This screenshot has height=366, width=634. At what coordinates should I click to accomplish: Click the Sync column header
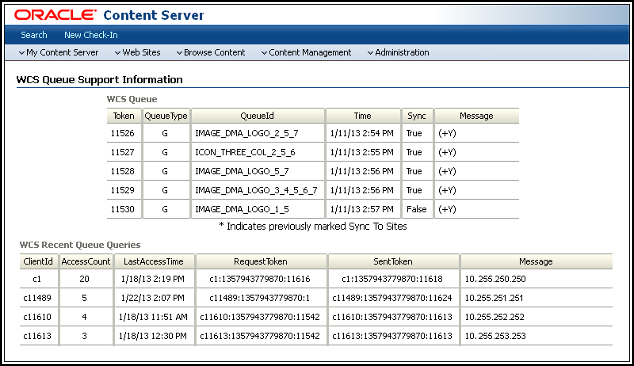click(x=417, y=116)
